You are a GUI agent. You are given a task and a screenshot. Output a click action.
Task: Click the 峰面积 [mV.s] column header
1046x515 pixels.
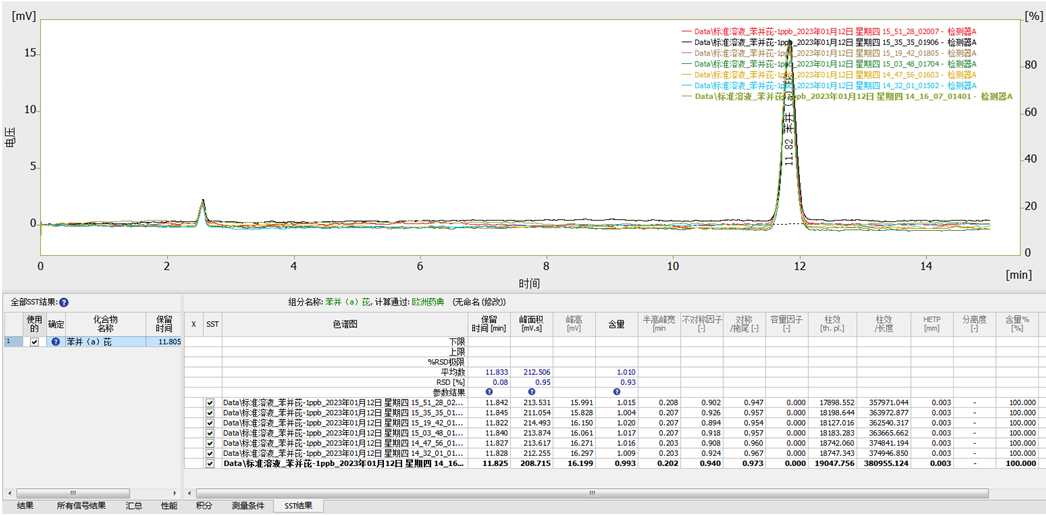(531, 324)
